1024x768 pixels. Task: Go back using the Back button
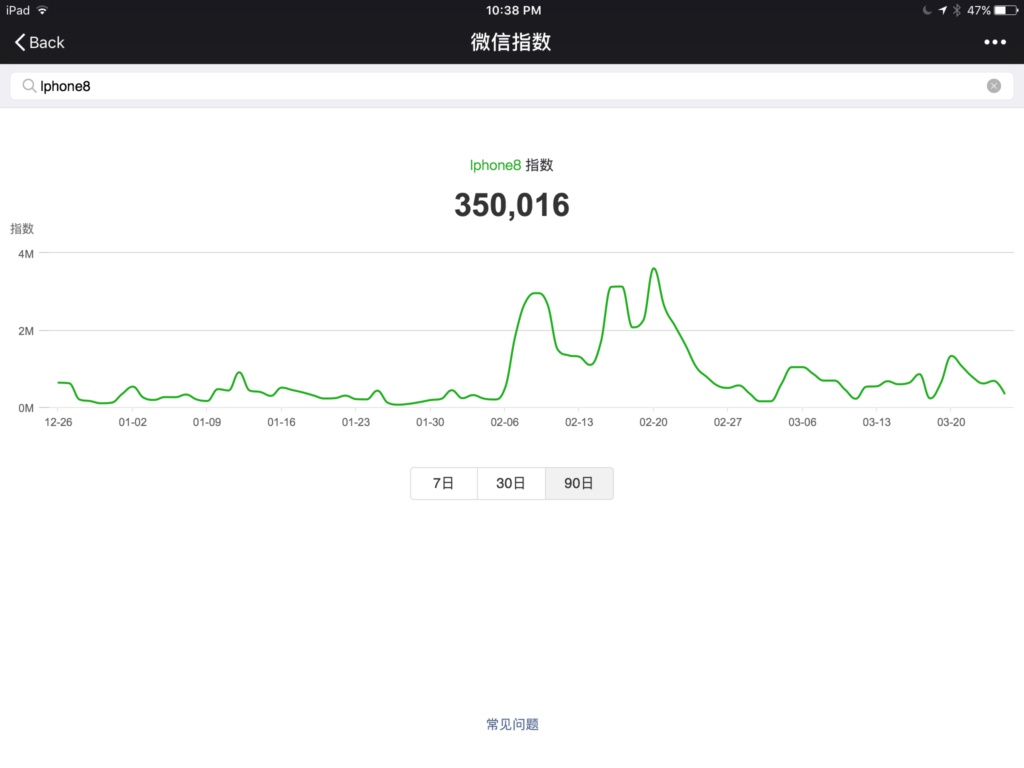(x=40, y=42)
